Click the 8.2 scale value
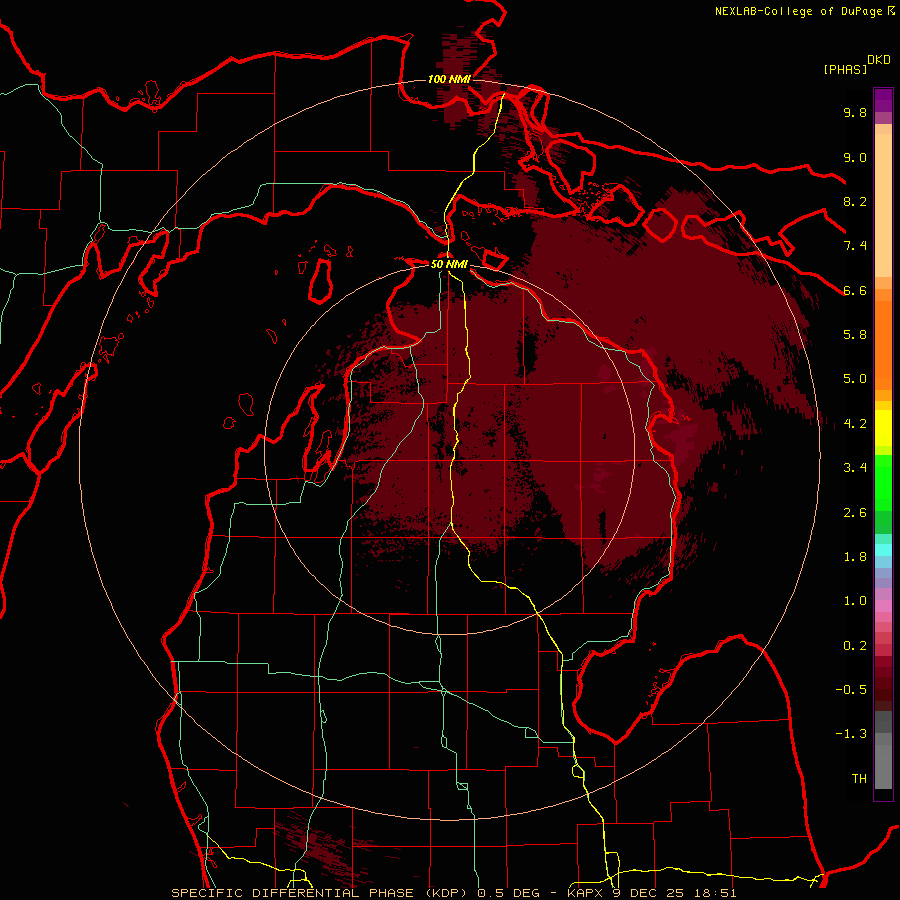The image size is (900, 900). point(855,201)
